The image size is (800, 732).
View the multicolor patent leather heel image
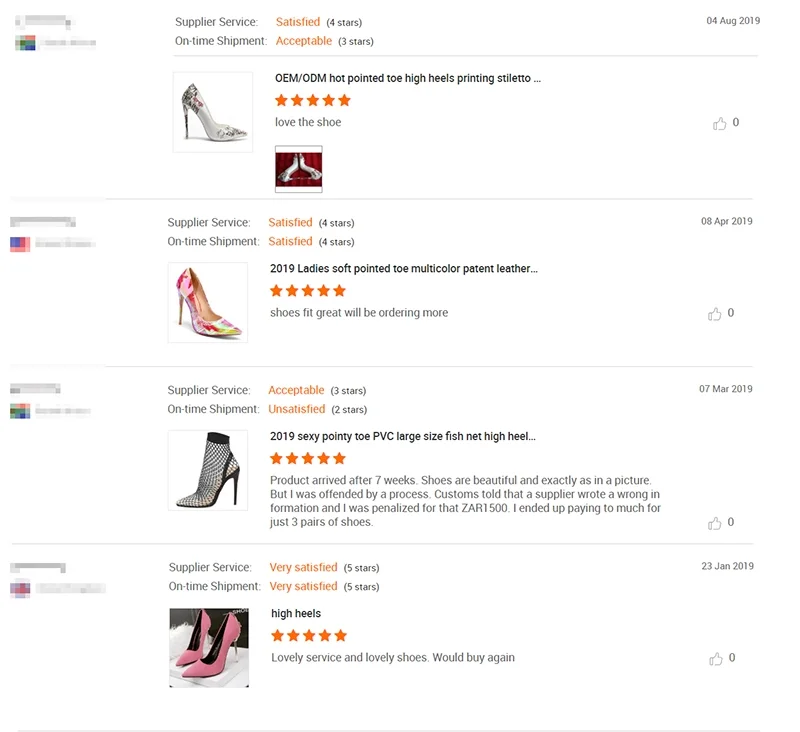click(207, 302)
